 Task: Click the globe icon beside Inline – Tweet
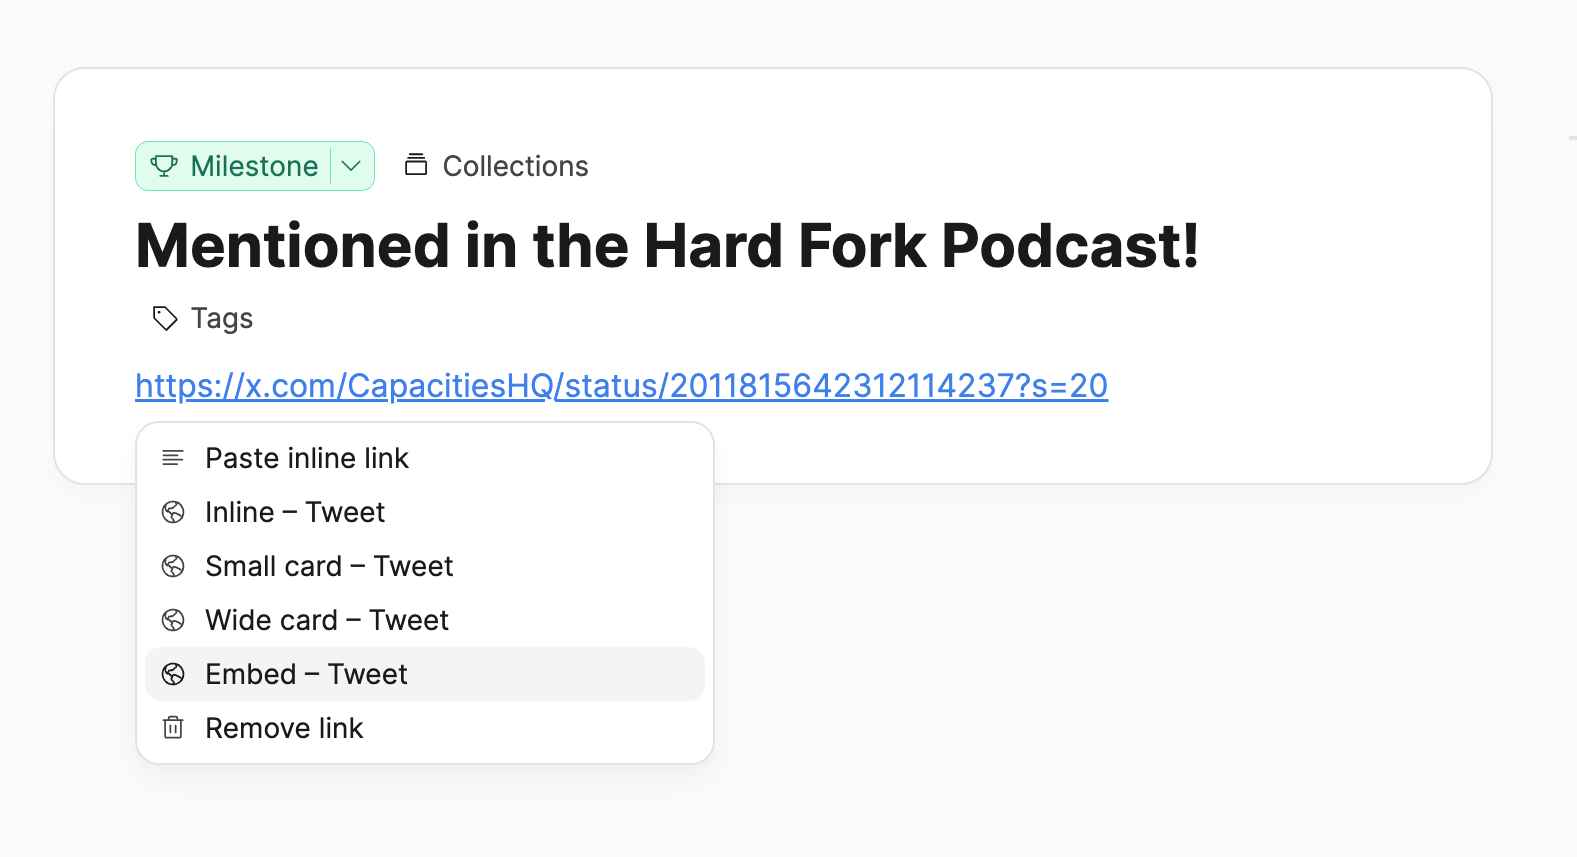click(173, 512)
